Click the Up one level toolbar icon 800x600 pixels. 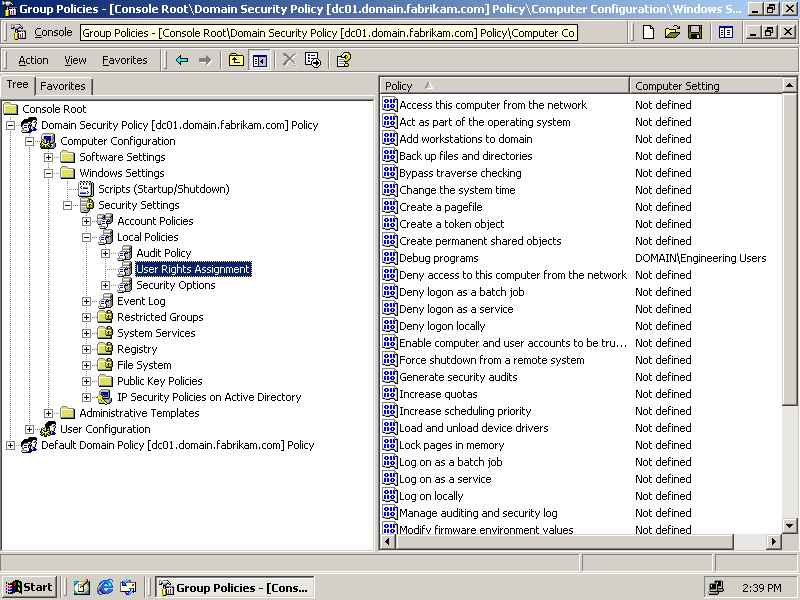click(x=236, y=60)
